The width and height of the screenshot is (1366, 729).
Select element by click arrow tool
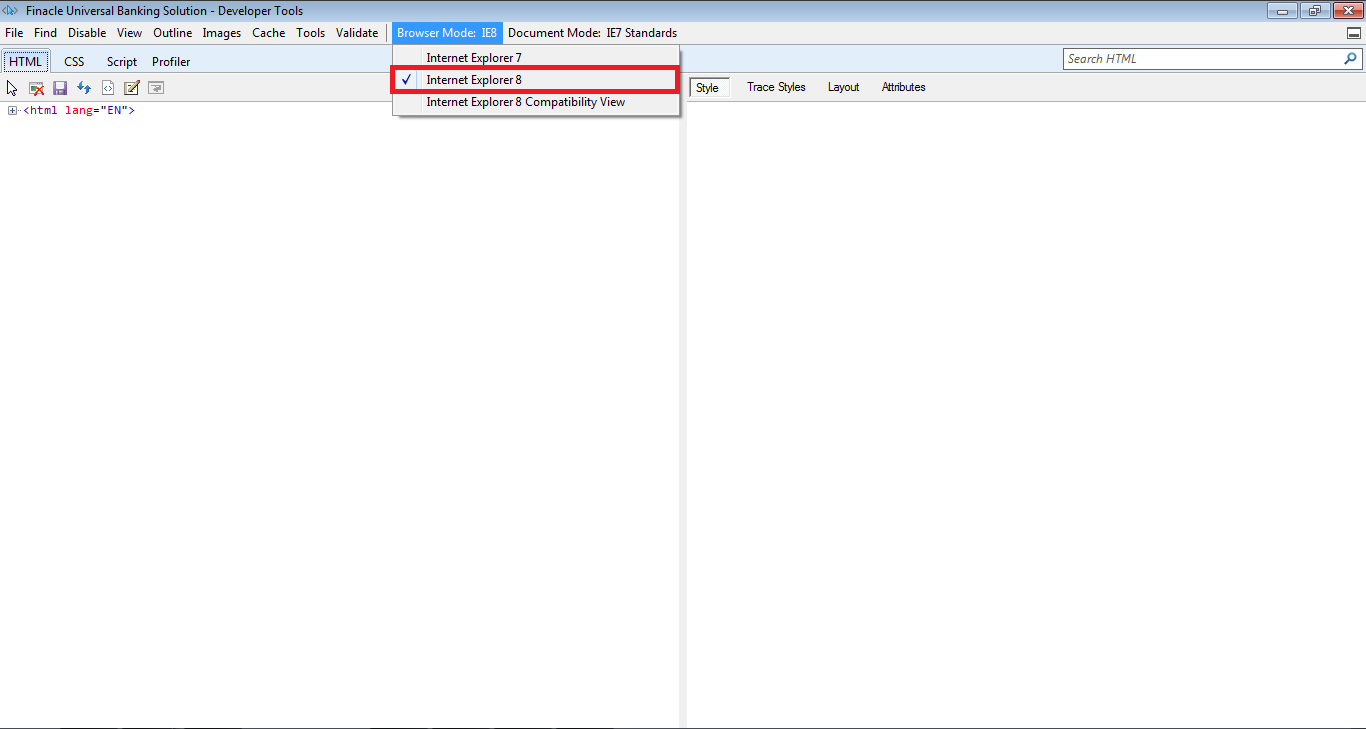tap(11, 87)
